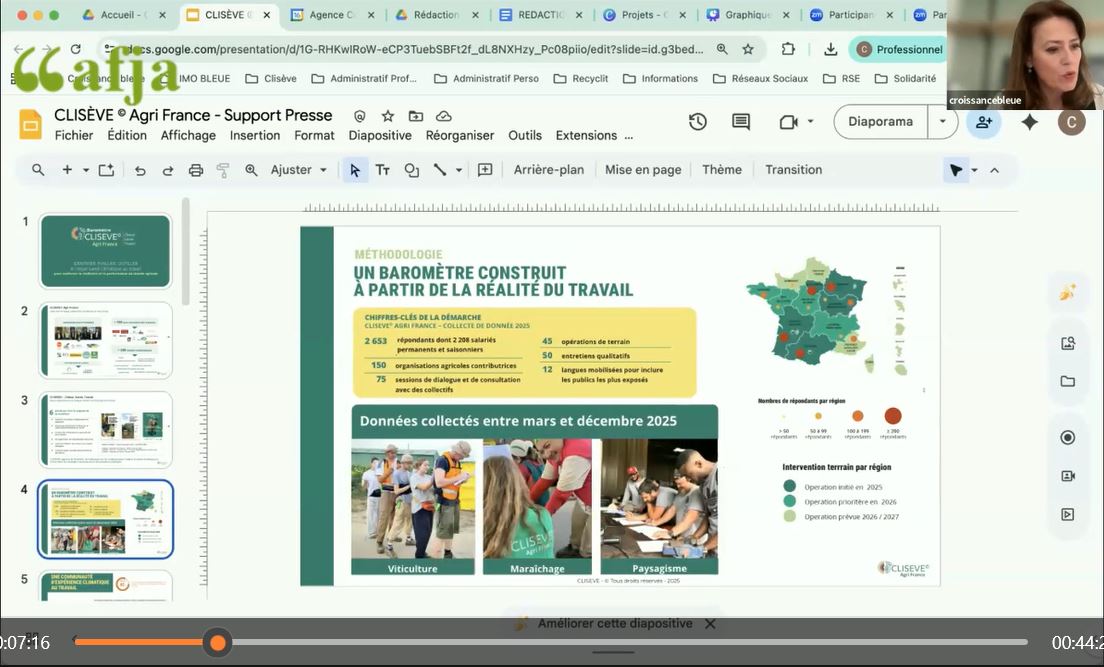The height and width of the screenshot is (667, 1104).
Task: Click the add comment toolbar icon
Action: click(485, 170)
